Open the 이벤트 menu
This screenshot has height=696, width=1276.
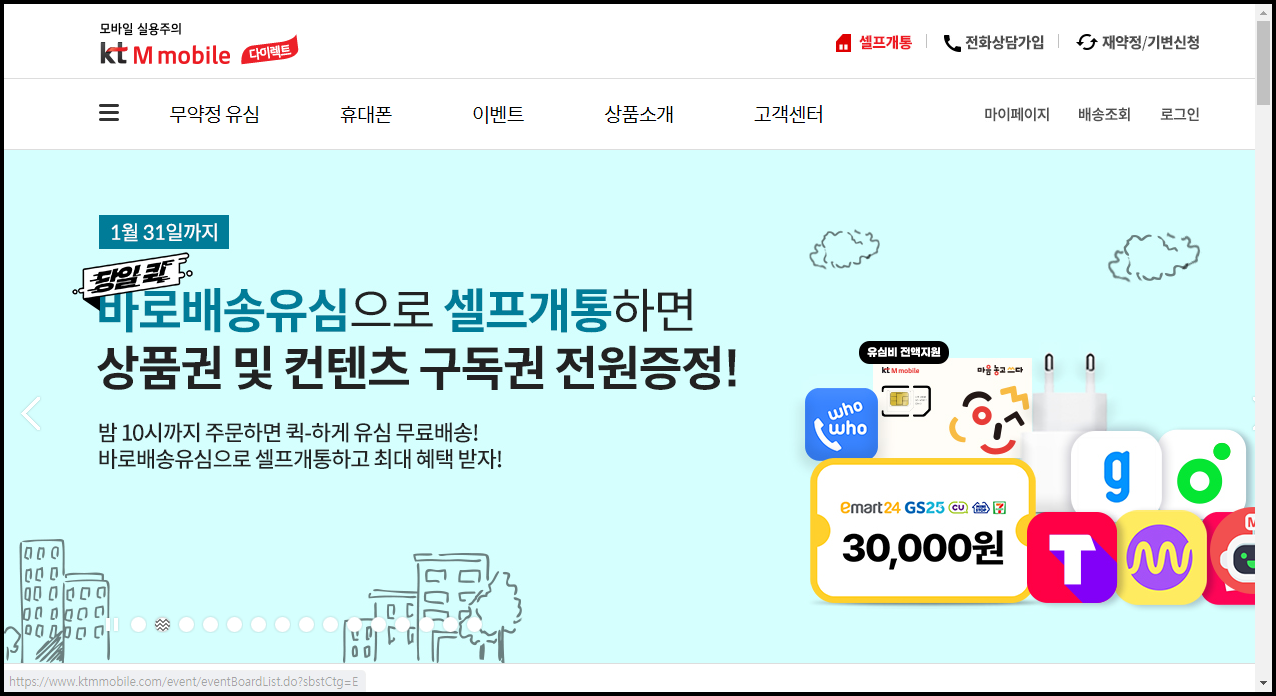[x=498, y=114]
